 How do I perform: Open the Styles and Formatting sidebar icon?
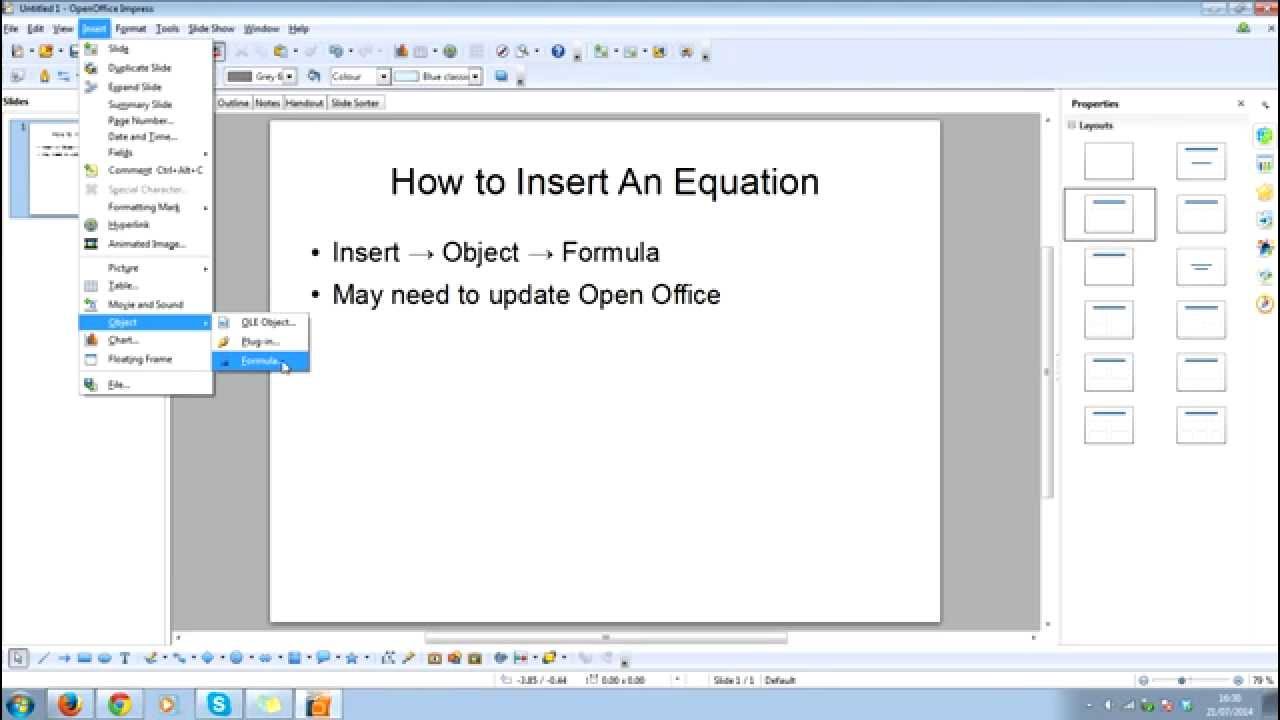(1264, 247)
